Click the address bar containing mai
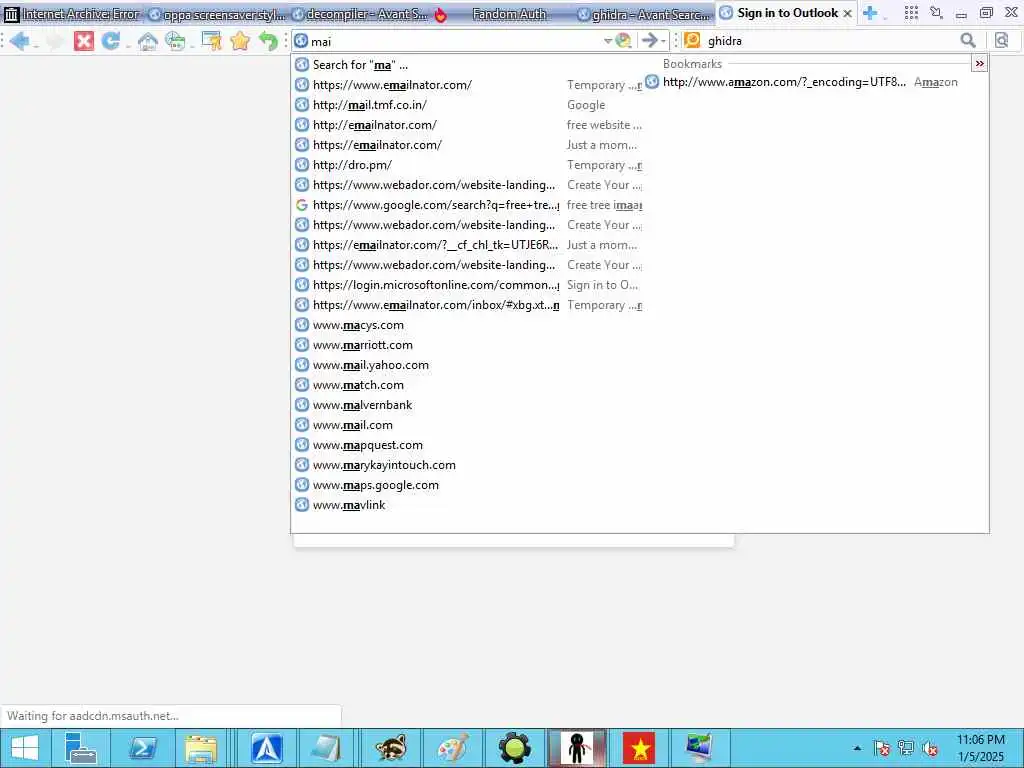 tap(454, 41)
